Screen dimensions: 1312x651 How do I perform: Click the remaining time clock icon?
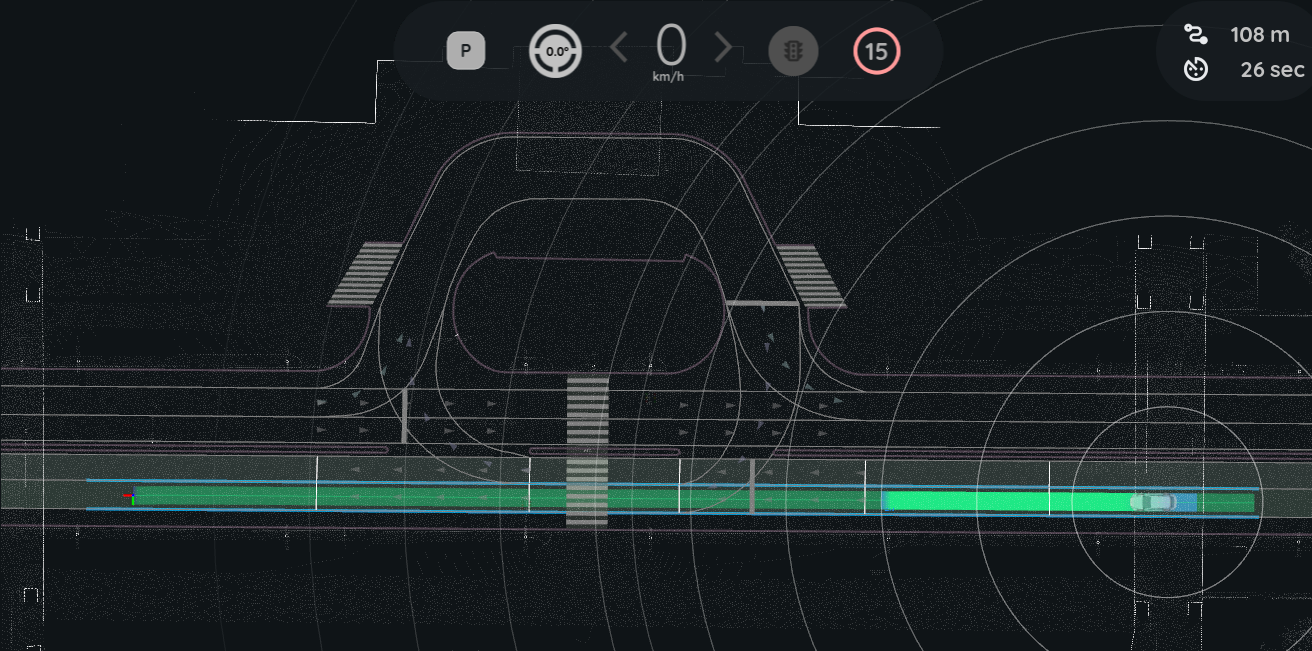(x=1195, y=69)
